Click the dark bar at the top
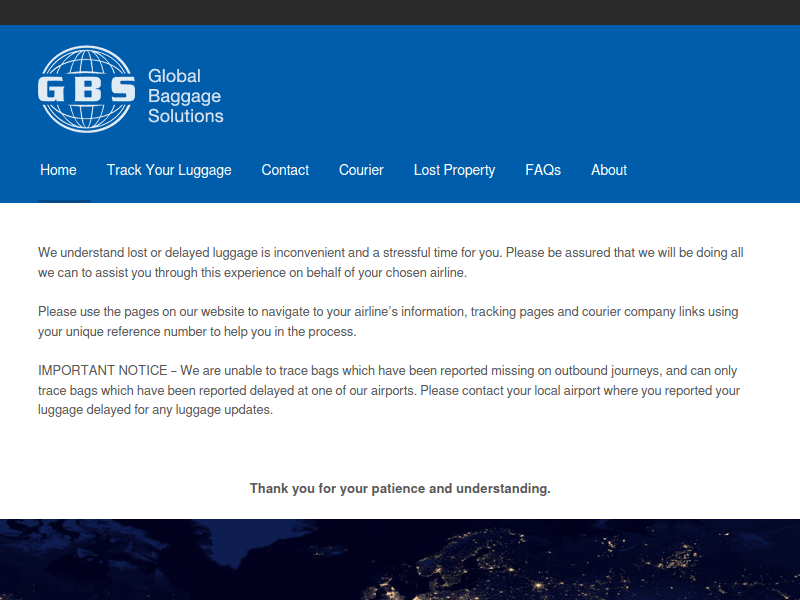800x600 pixels. click(400, 12)
